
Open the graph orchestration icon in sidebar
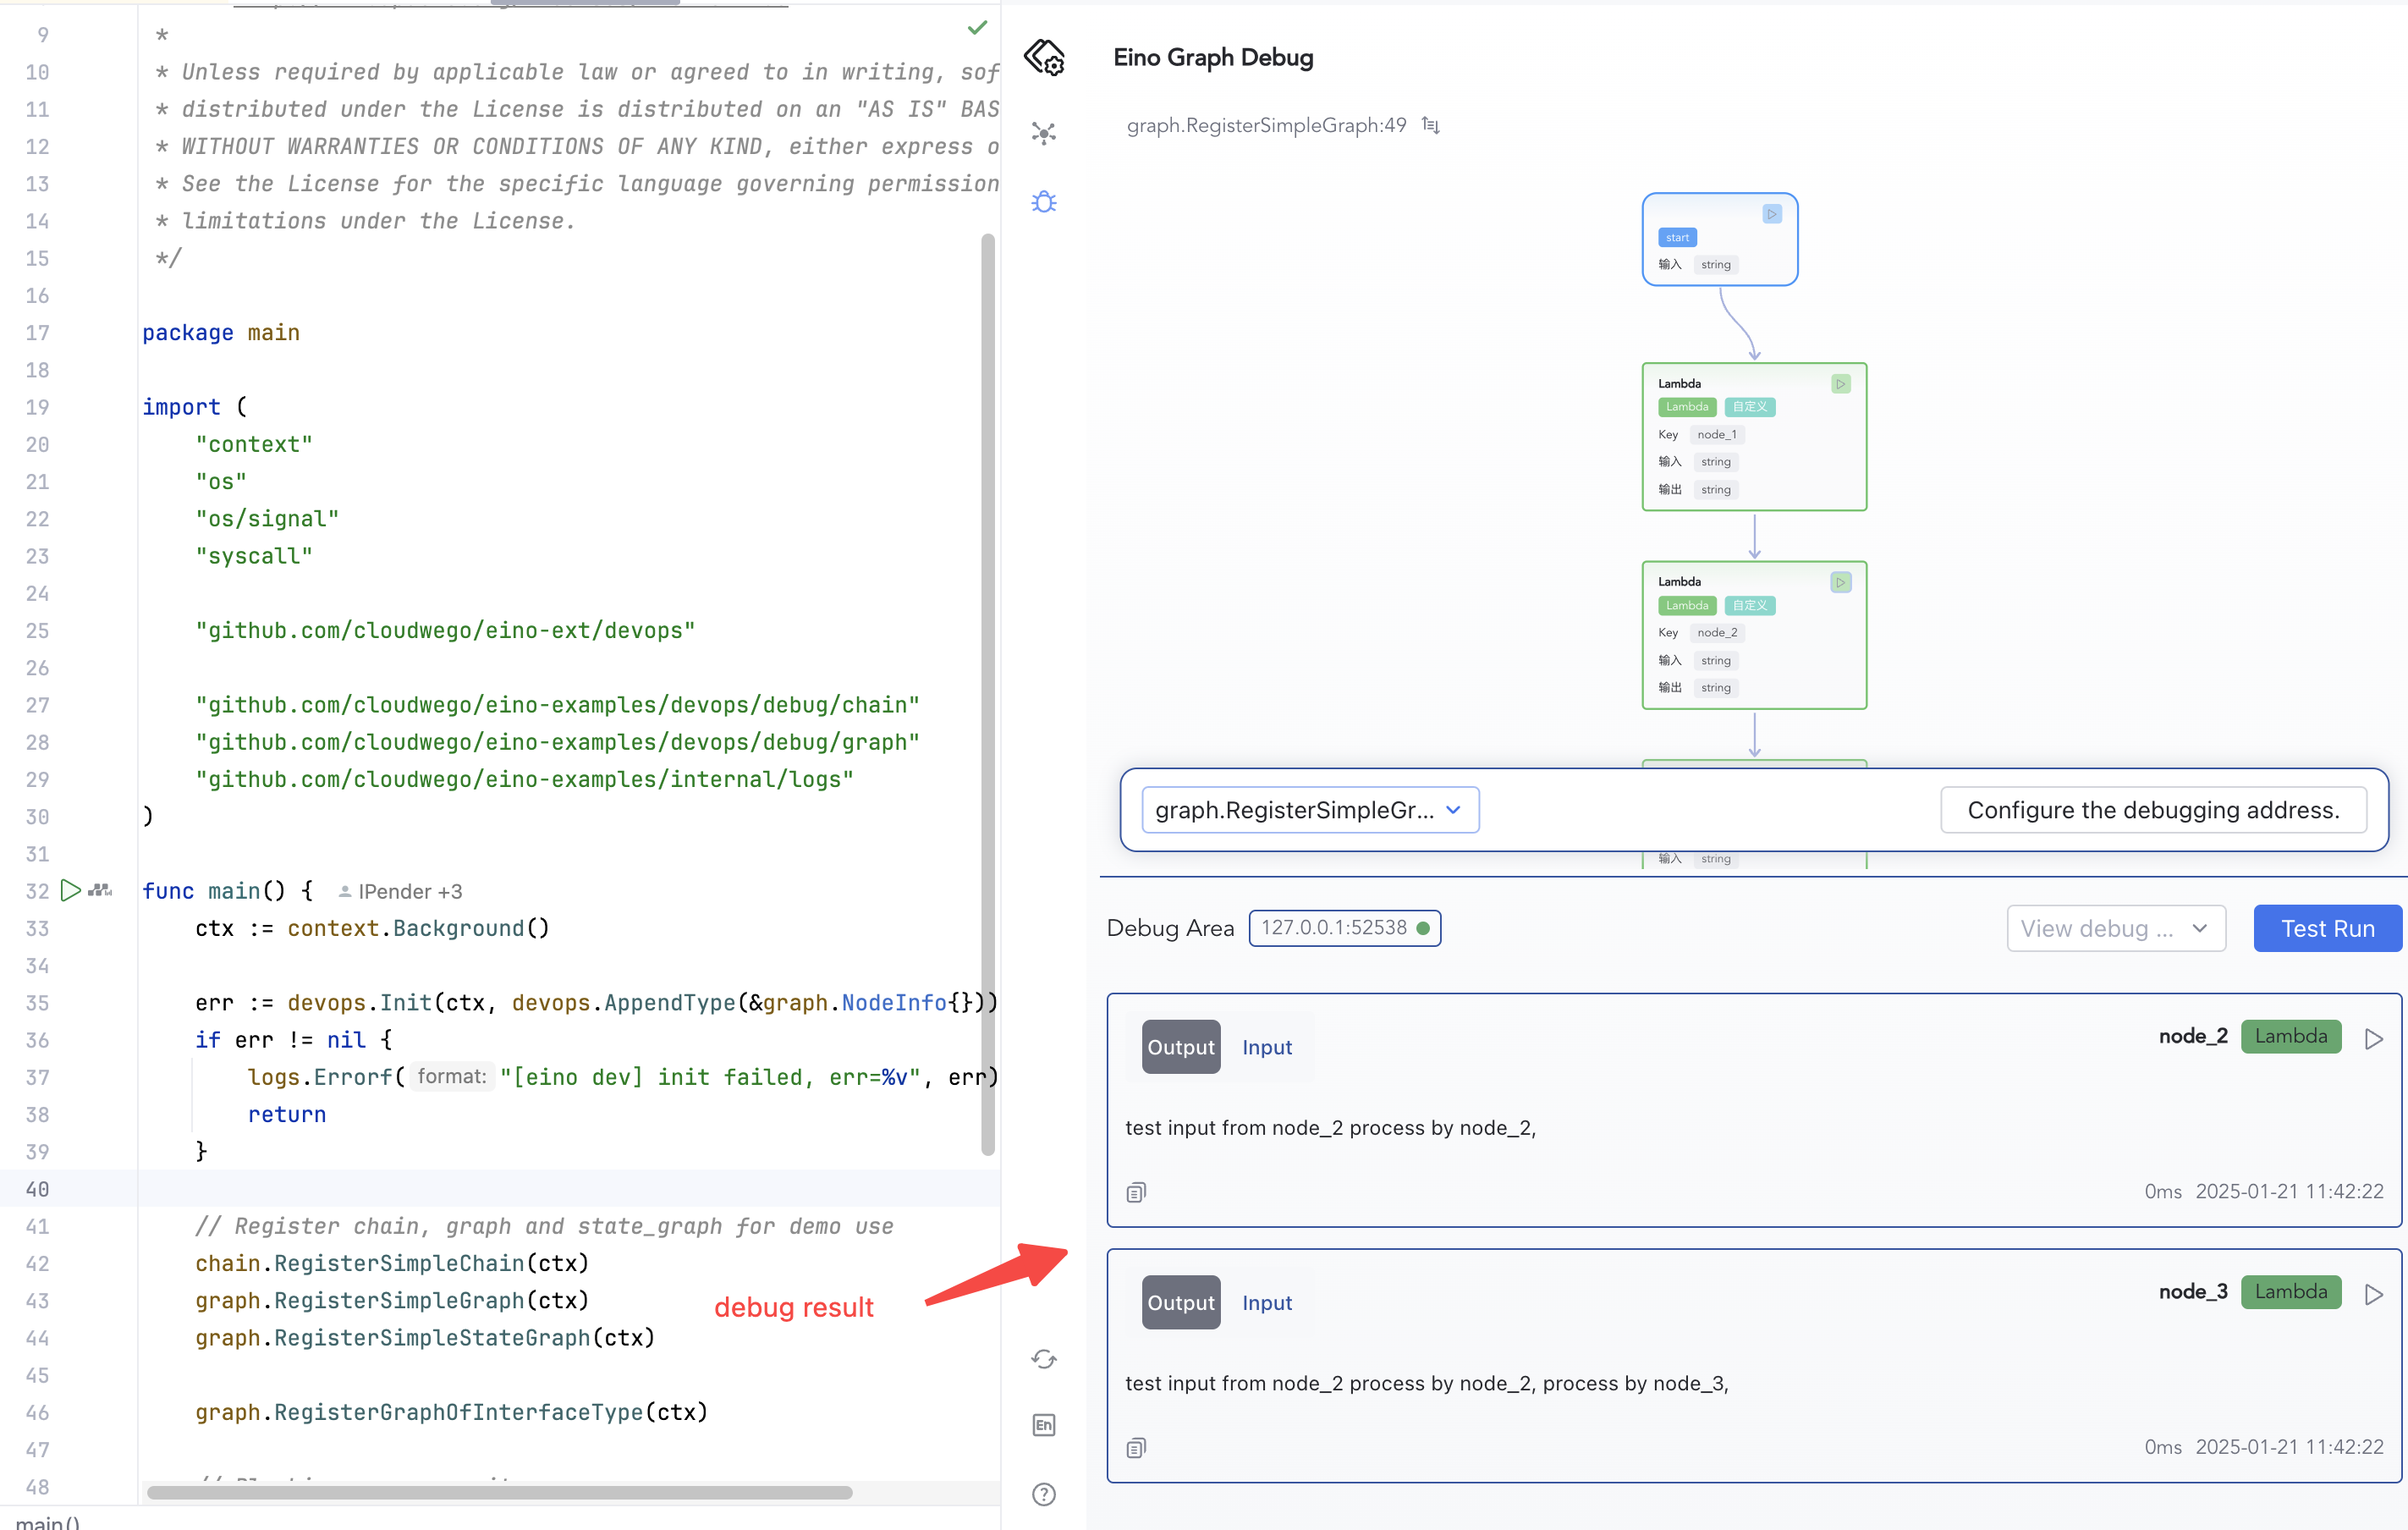tap(1044, 133)
